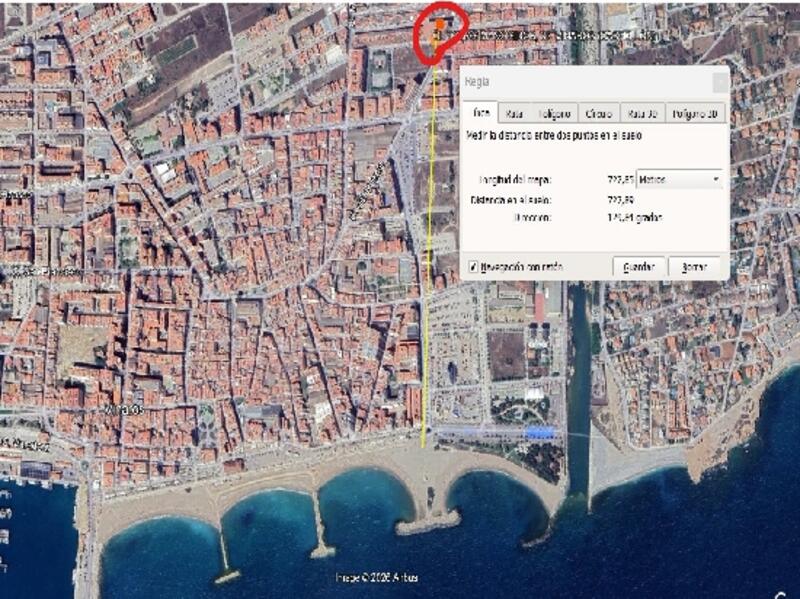
Task: Select the Ruta 3D tab
Action: pos(640,113)
